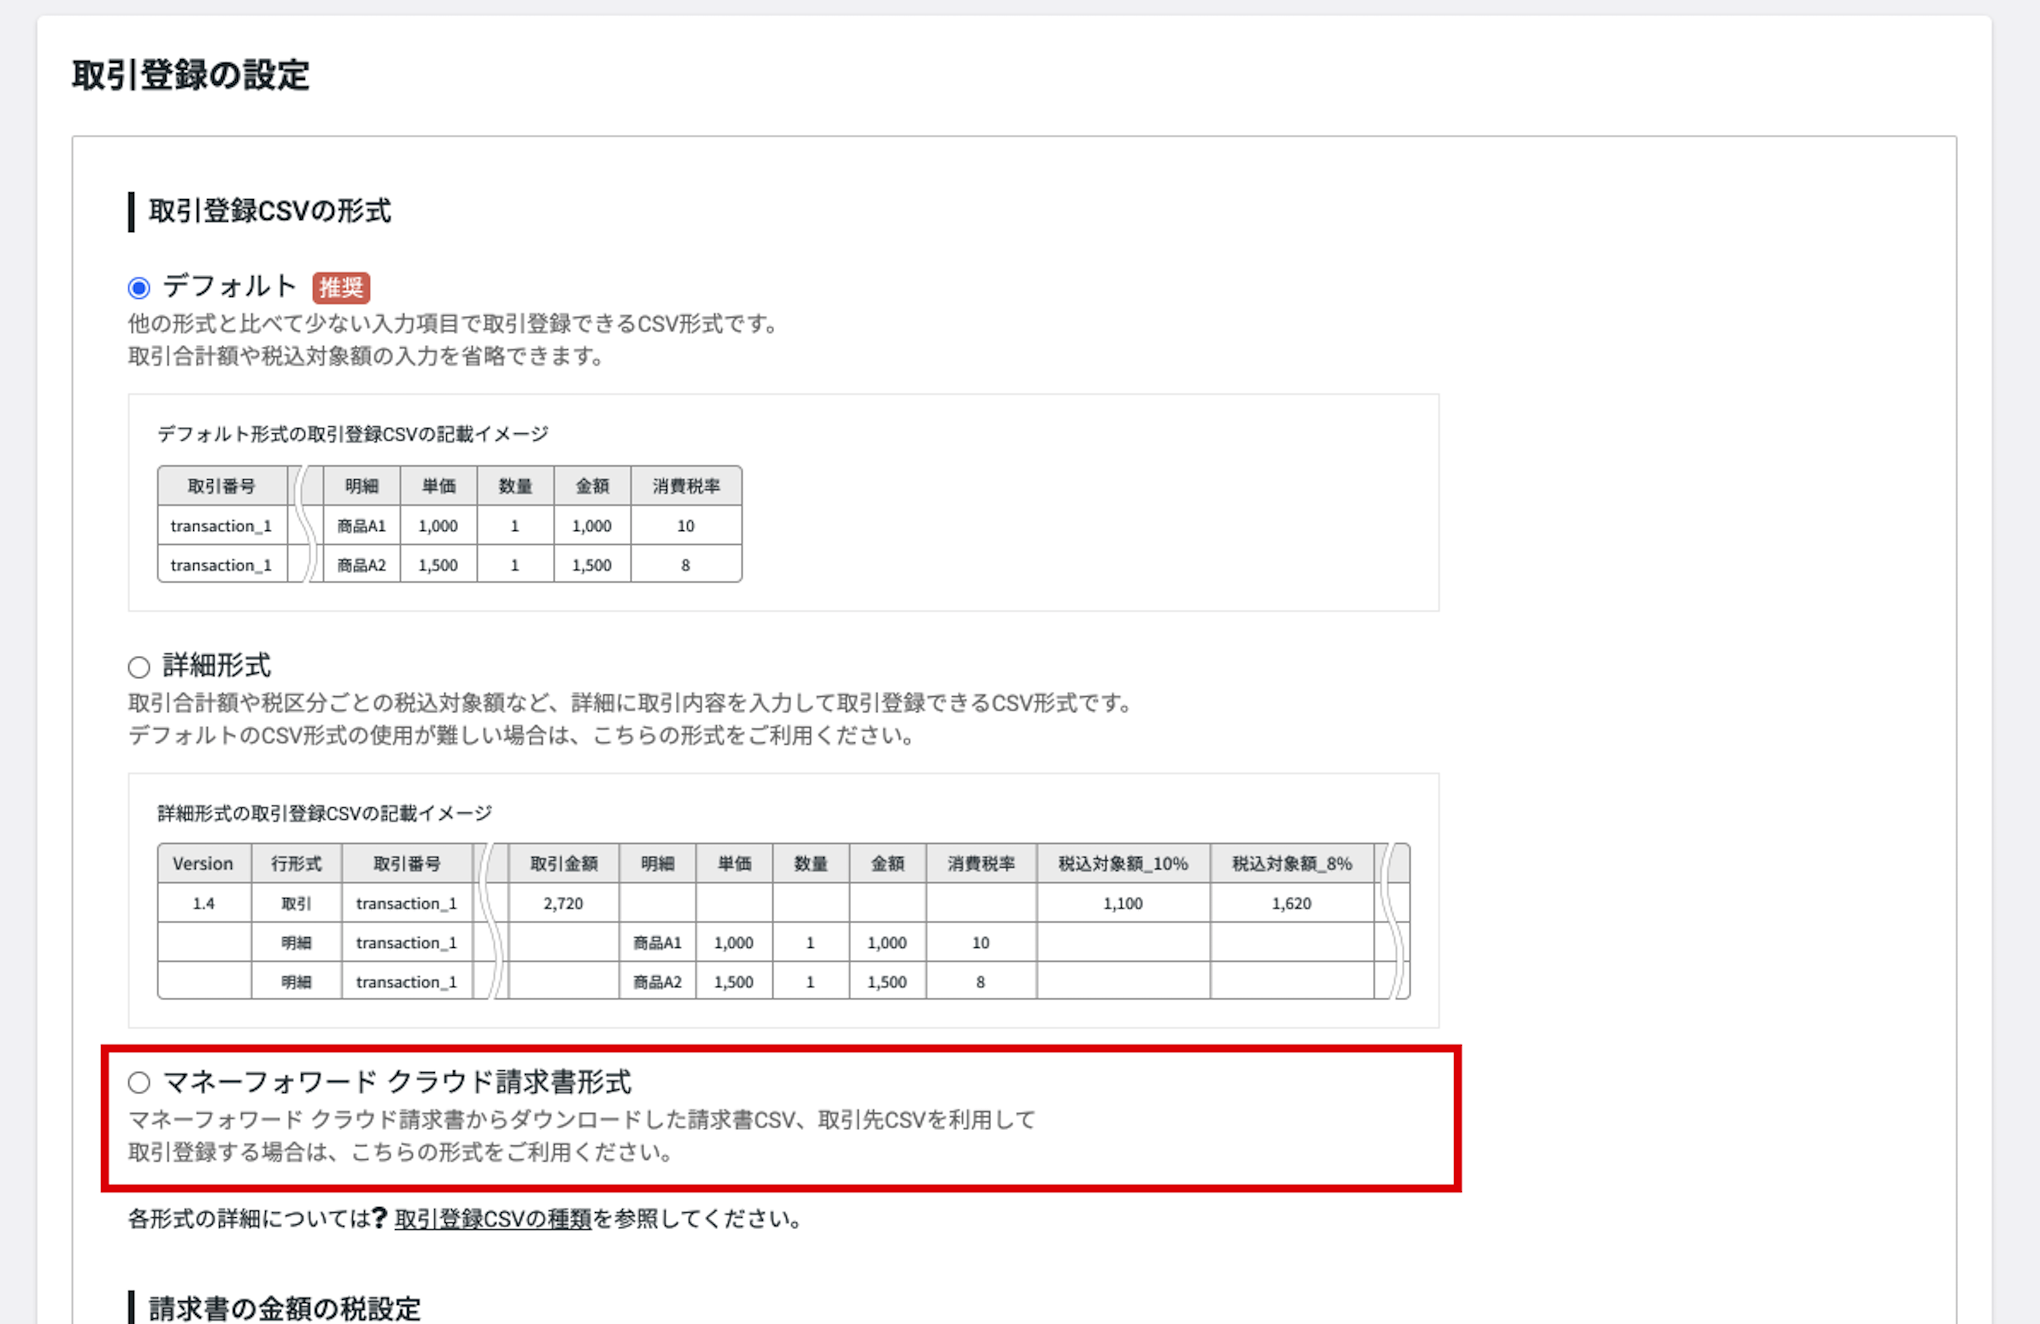Image resolution: width=2040 pixels, height=1324 pixels.
Task: Click the default-format sample CSV table image
Action: (x=449, y=524)
